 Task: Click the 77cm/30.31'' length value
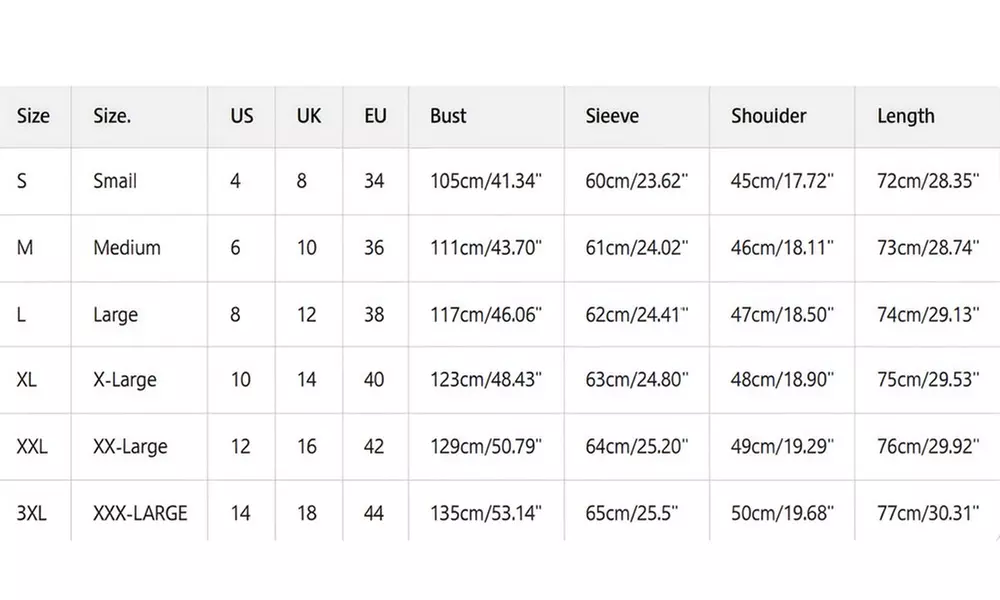tap(927, 513)
